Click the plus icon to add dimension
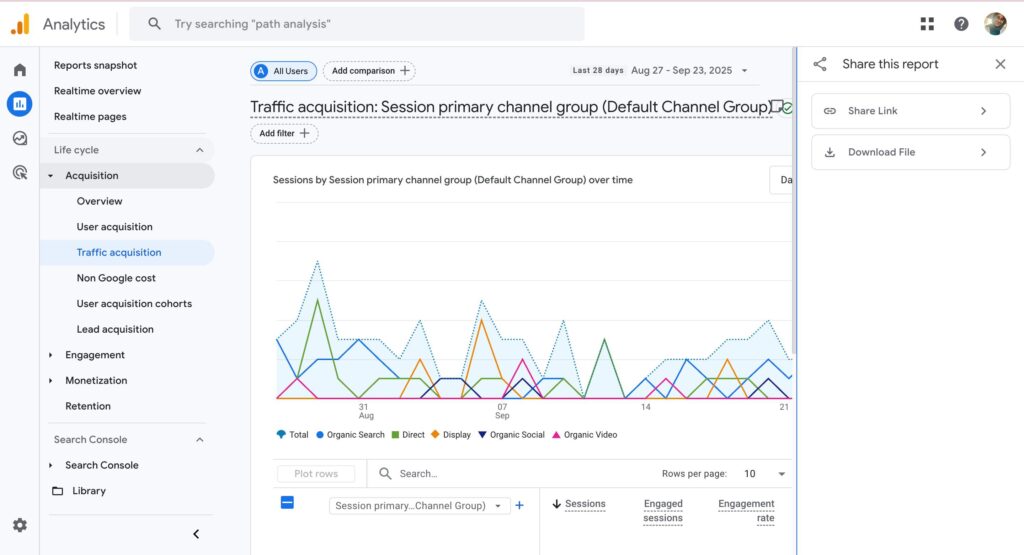This screenshot has width=1024, height=555. tap(519, 505)
